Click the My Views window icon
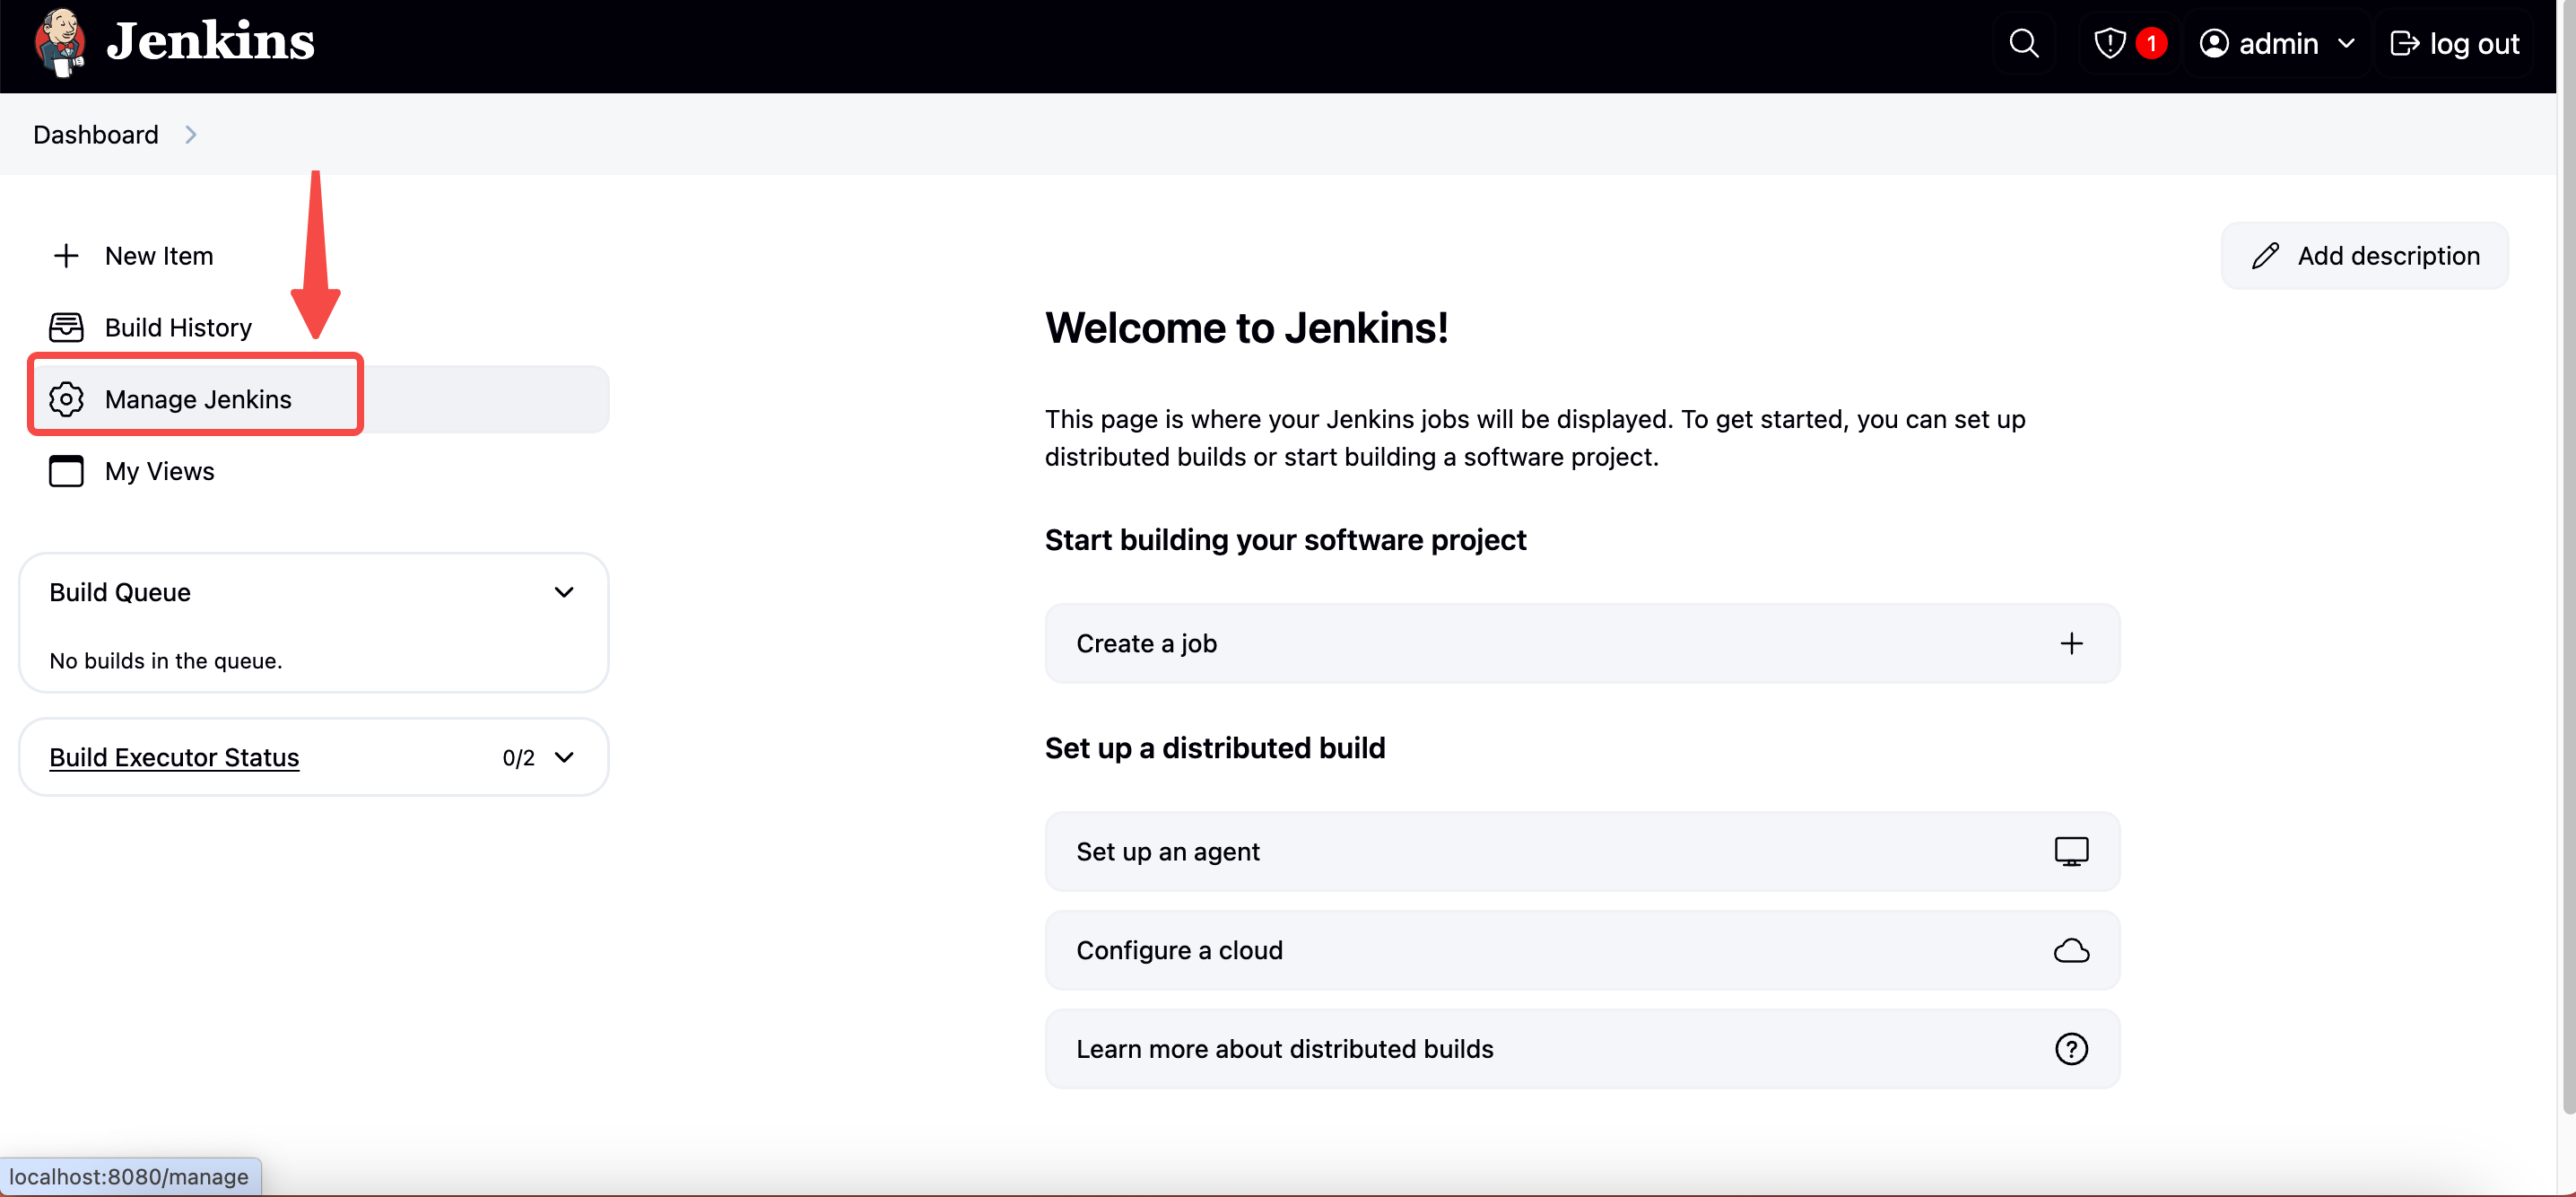2576x1197 pixels. point(66,471)
